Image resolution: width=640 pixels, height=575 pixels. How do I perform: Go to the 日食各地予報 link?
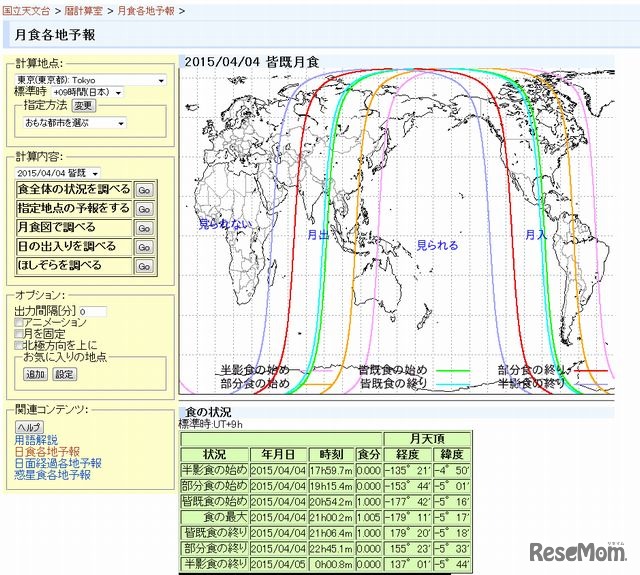[47, 452]
